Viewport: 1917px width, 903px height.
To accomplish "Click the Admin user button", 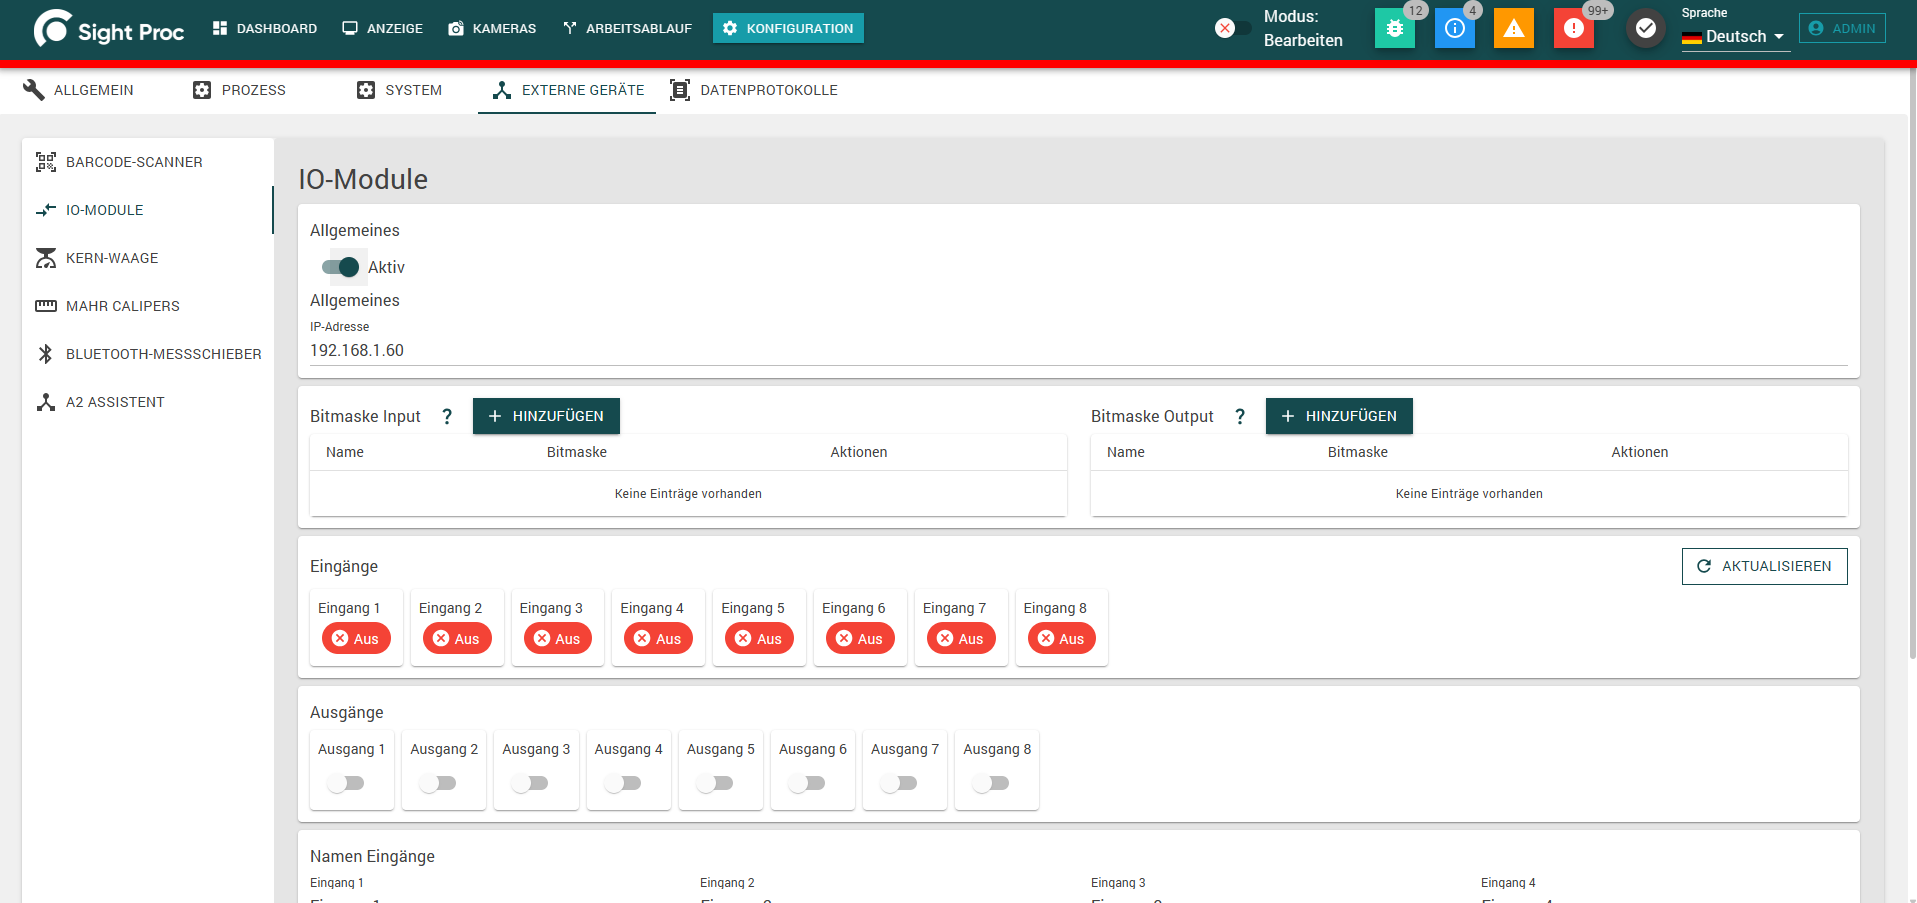I will point(1842,28).
